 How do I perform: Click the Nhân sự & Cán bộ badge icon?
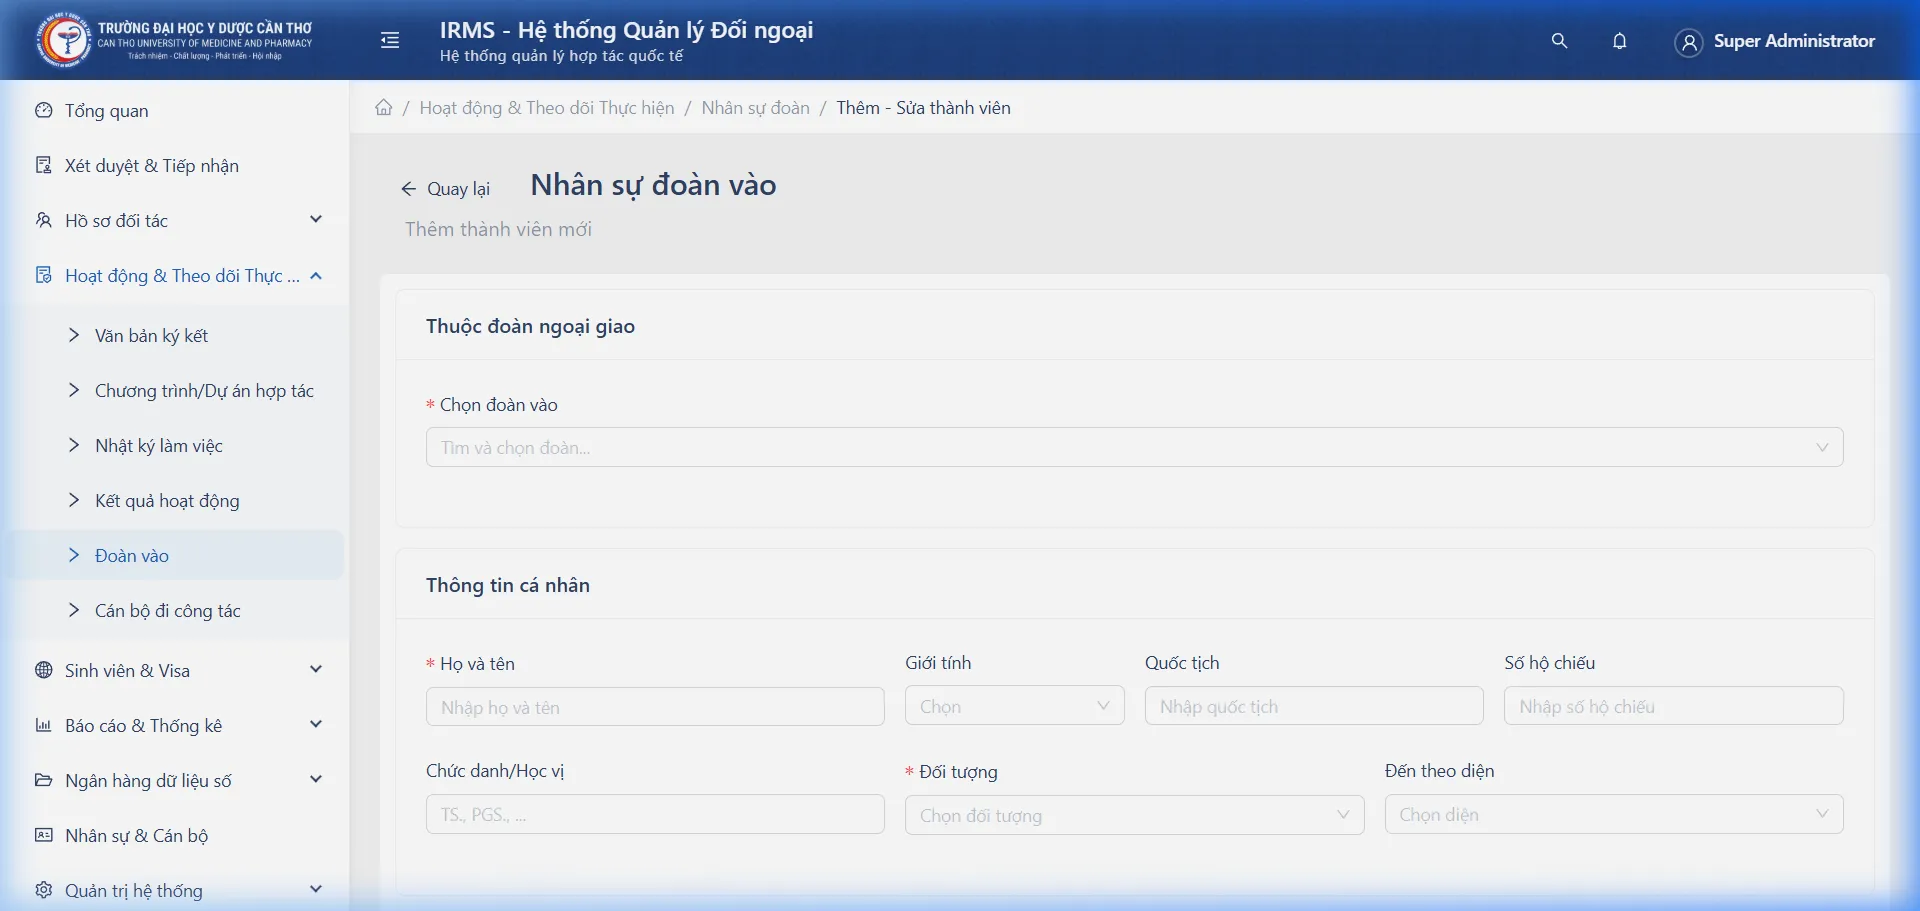click(x=43, y=835)
